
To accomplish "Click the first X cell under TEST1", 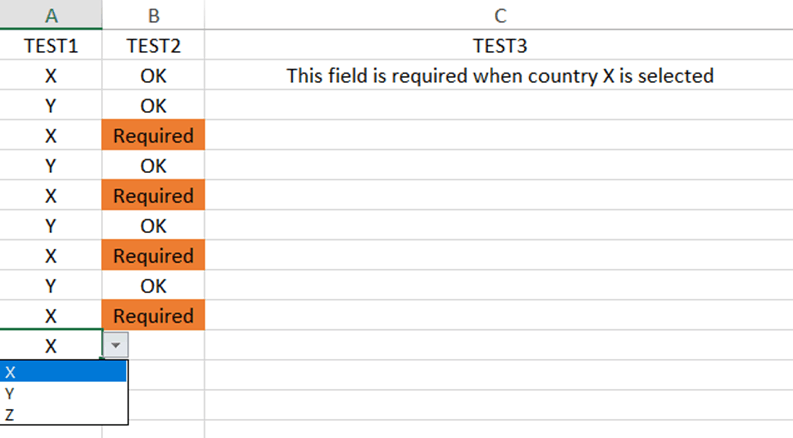I will [51, 75].
